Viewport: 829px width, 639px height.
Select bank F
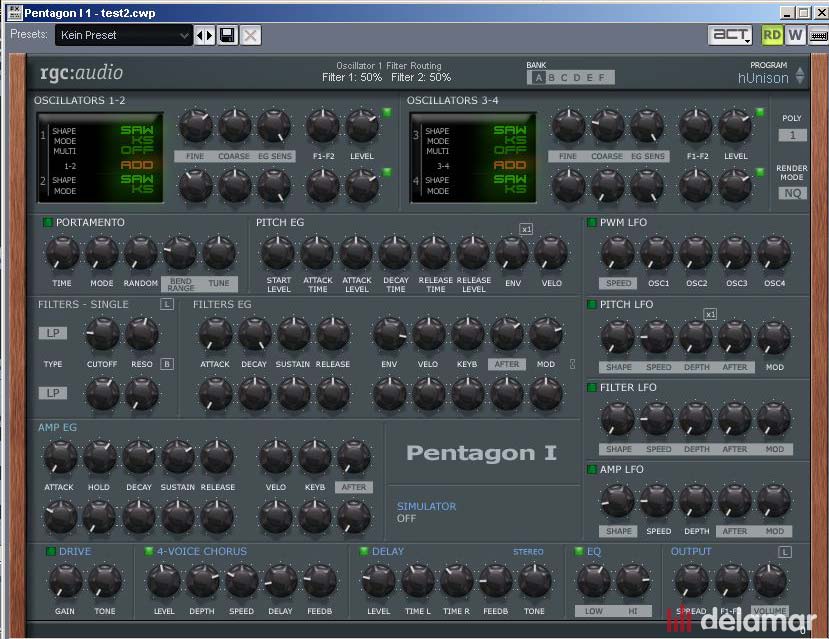point(602,78)
